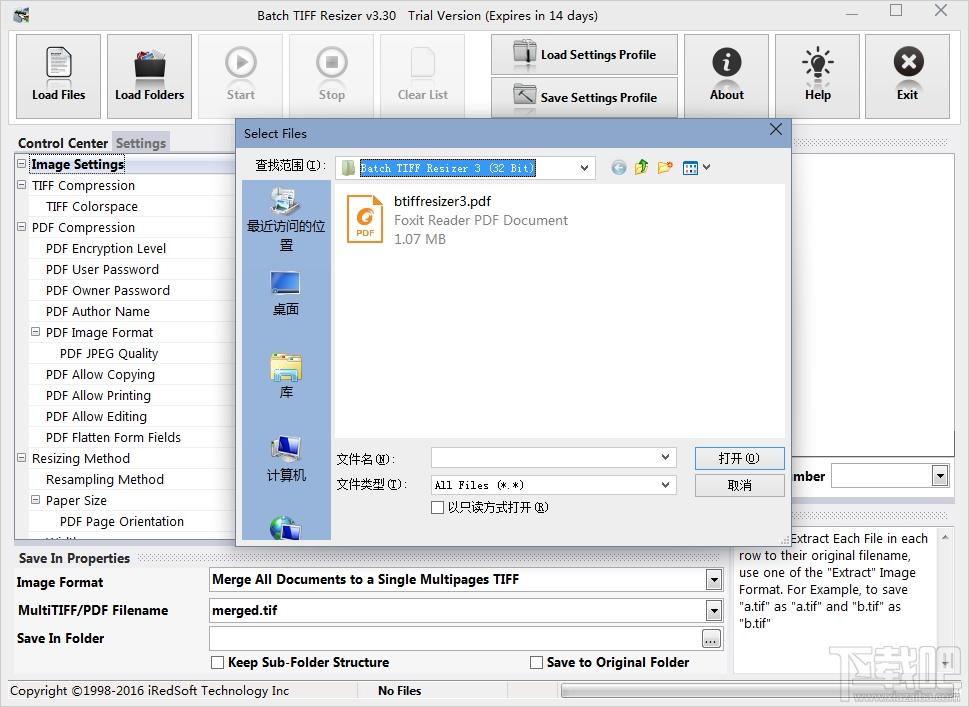Open the Load Folders tool
The image size is (969, 707).
pos(150,76)
